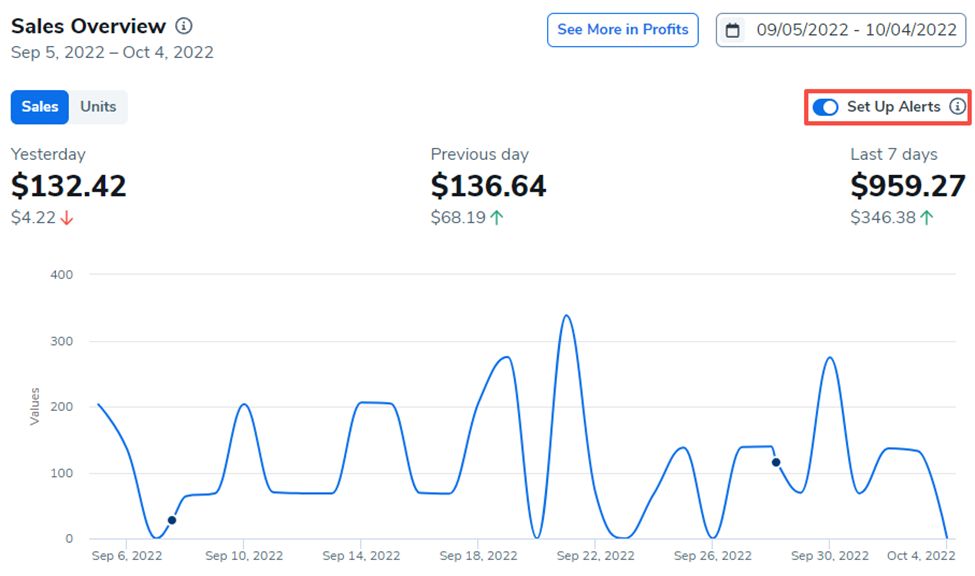Screen dimensions: 975x576
Task: Click the info icon next to Set Up Alerts
Action: [x=957, y=107]
